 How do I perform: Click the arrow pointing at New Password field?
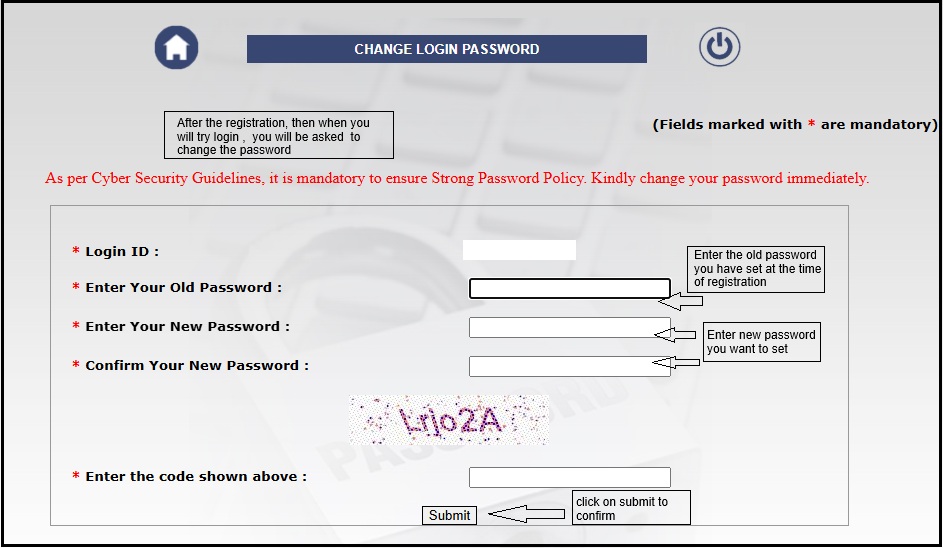point(686,335)
